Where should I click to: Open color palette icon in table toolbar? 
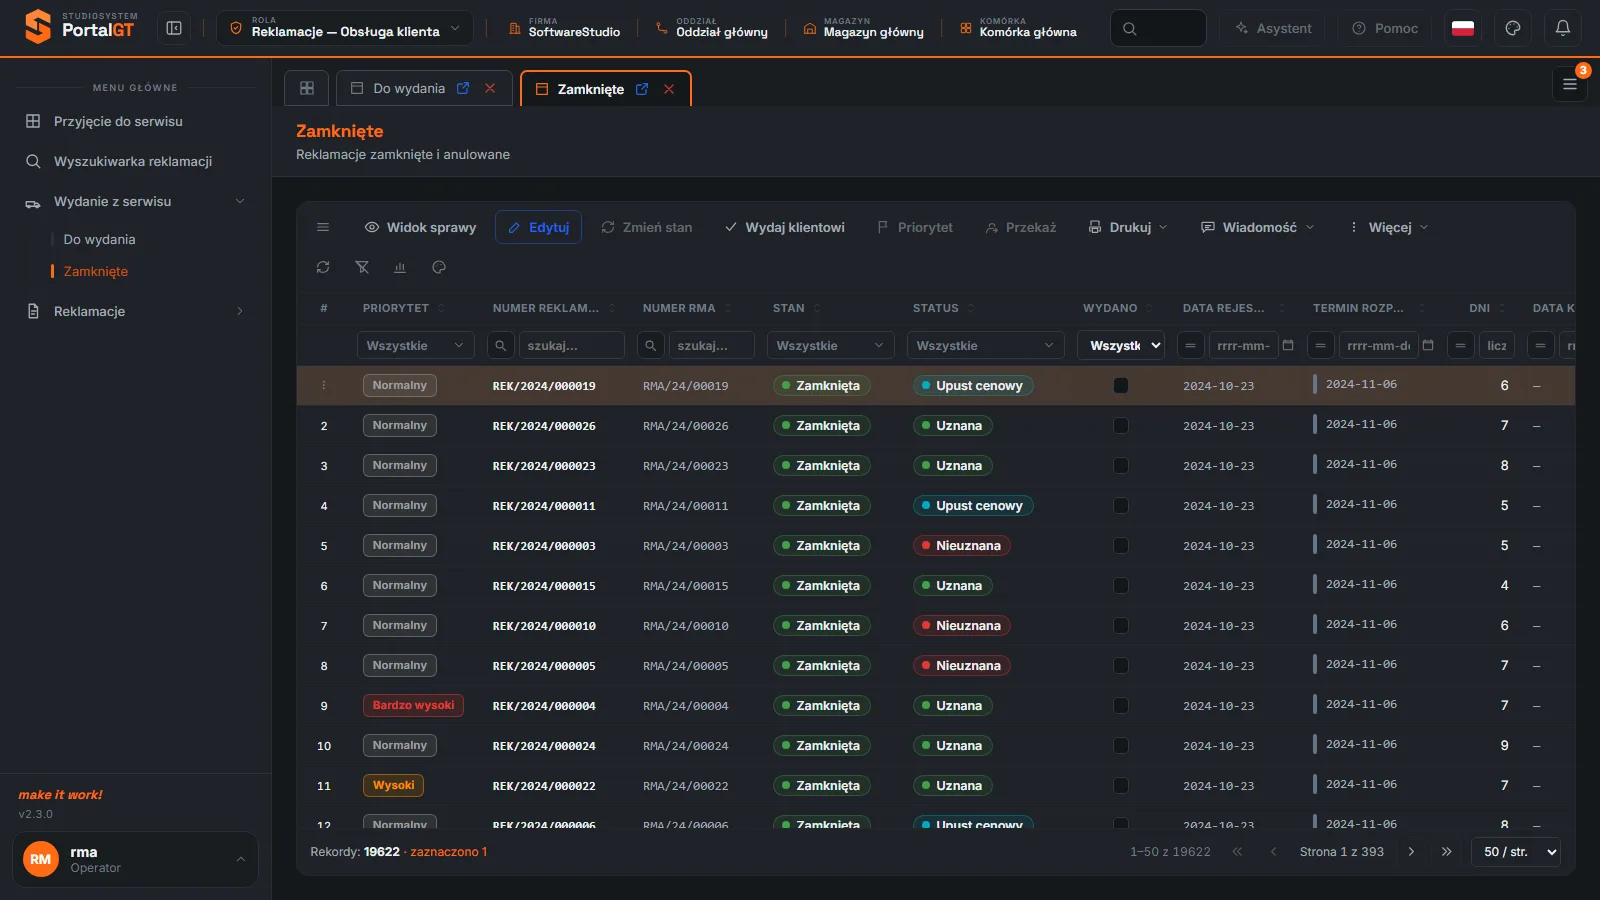pyautogui.click(x=439, y=267)
